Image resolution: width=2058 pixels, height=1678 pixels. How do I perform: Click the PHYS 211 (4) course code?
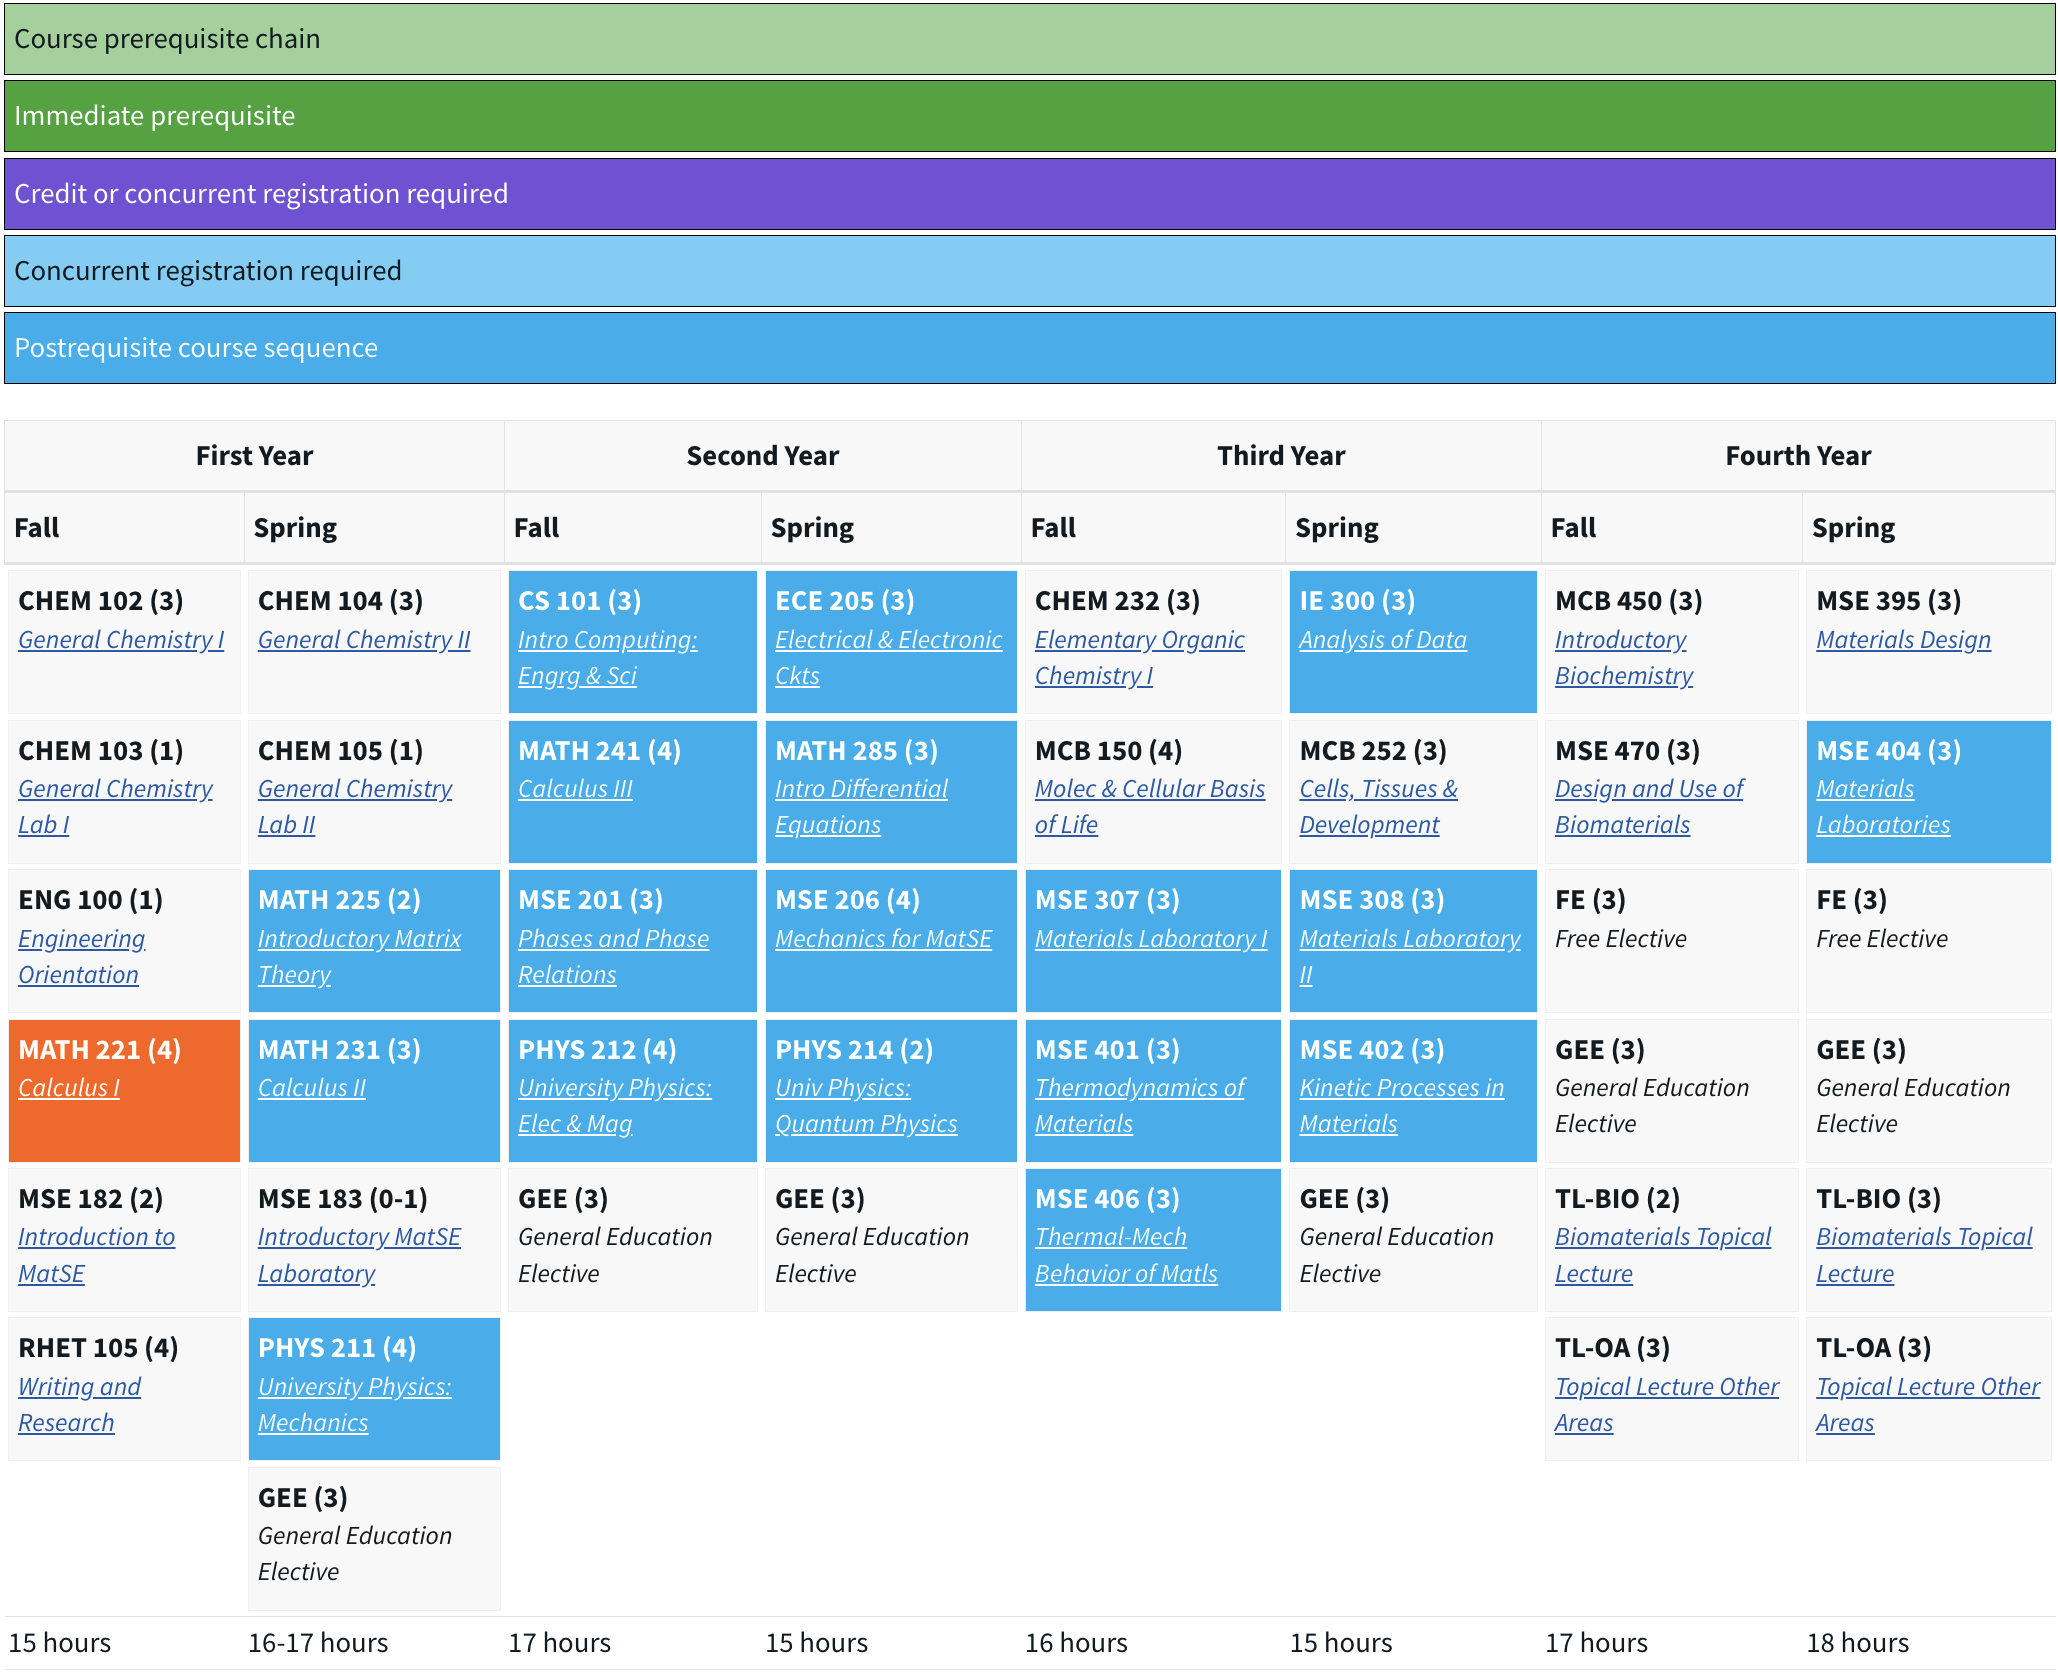(337, 1348)
